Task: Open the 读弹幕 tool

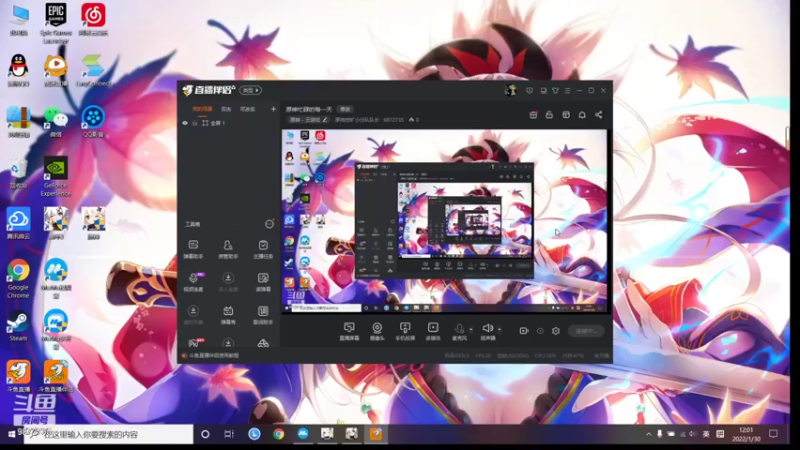Action: click(263, 282)
